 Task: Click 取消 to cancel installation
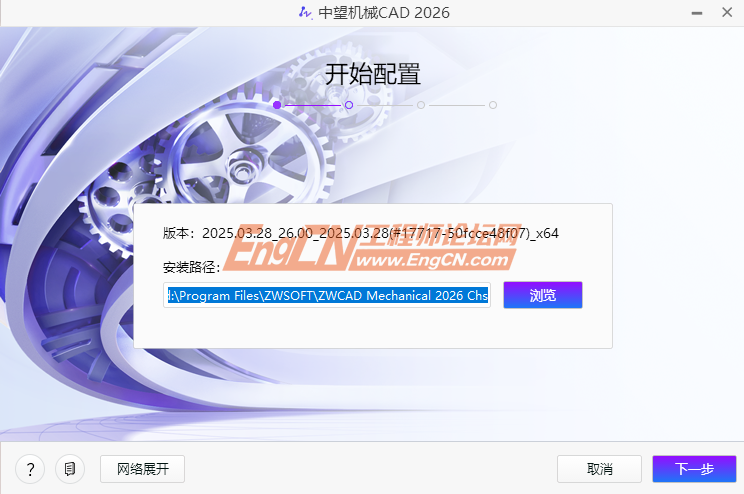(599, 469)
